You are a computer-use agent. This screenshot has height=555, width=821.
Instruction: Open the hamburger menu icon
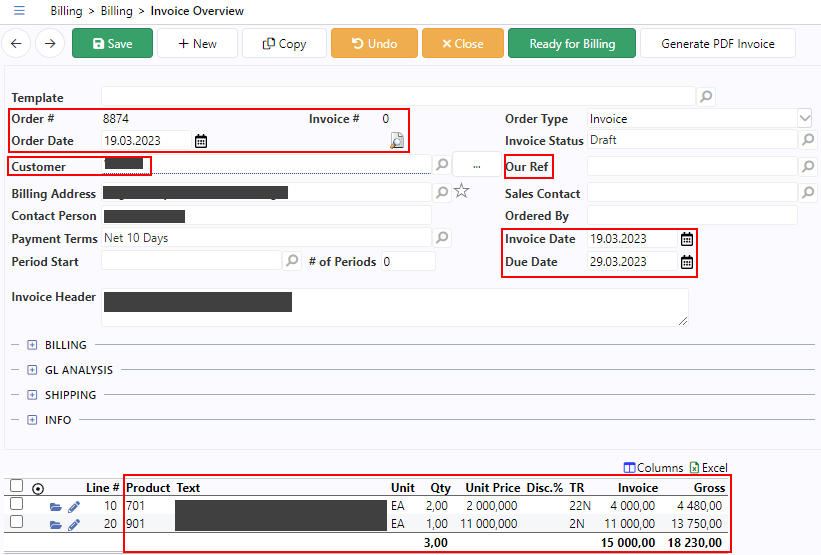coord(19,11)
